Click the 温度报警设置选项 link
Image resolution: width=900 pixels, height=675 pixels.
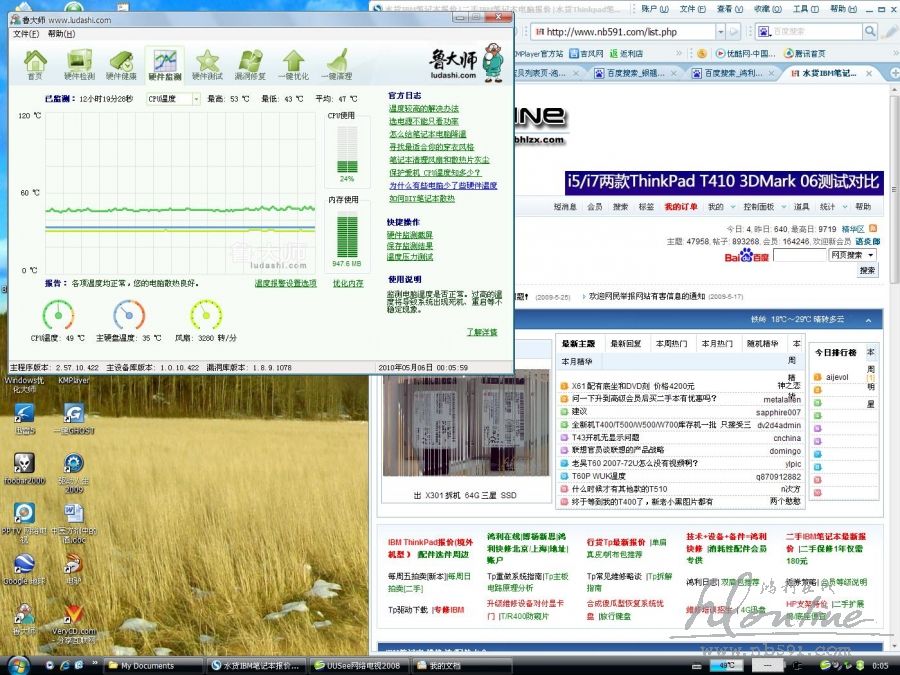(285, 283)
